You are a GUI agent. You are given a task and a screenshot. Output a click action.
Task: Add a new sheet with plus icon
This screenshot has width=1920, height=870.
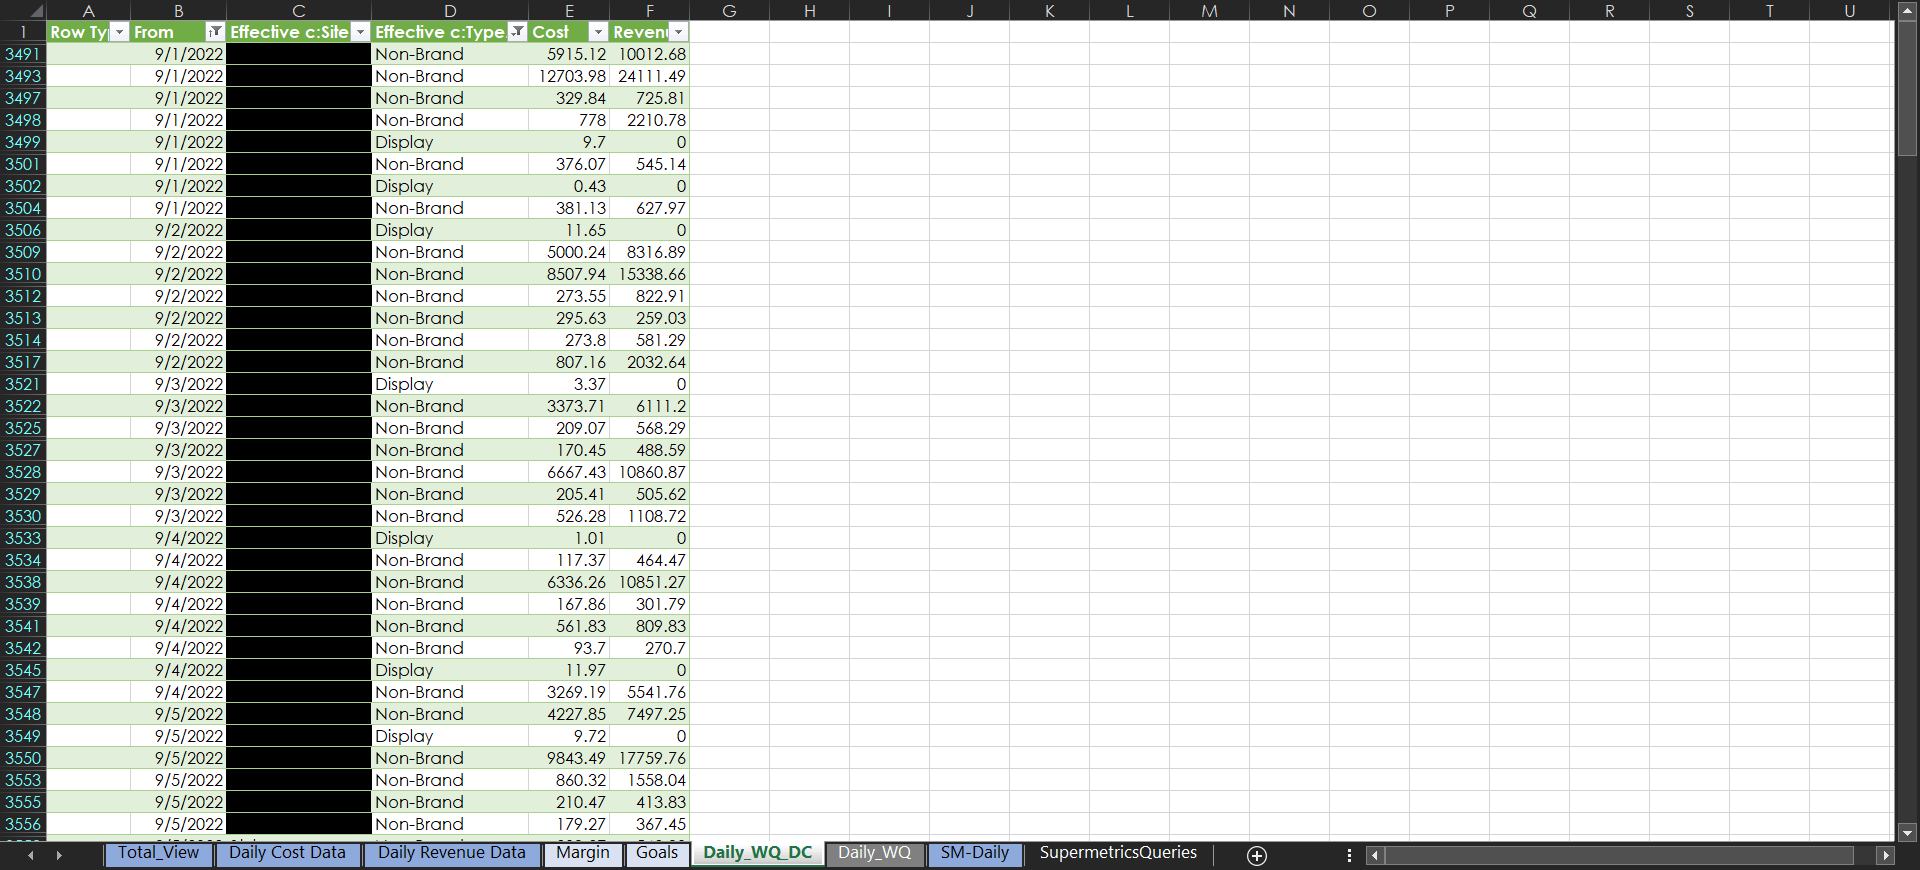click(x=1257, y=855)
